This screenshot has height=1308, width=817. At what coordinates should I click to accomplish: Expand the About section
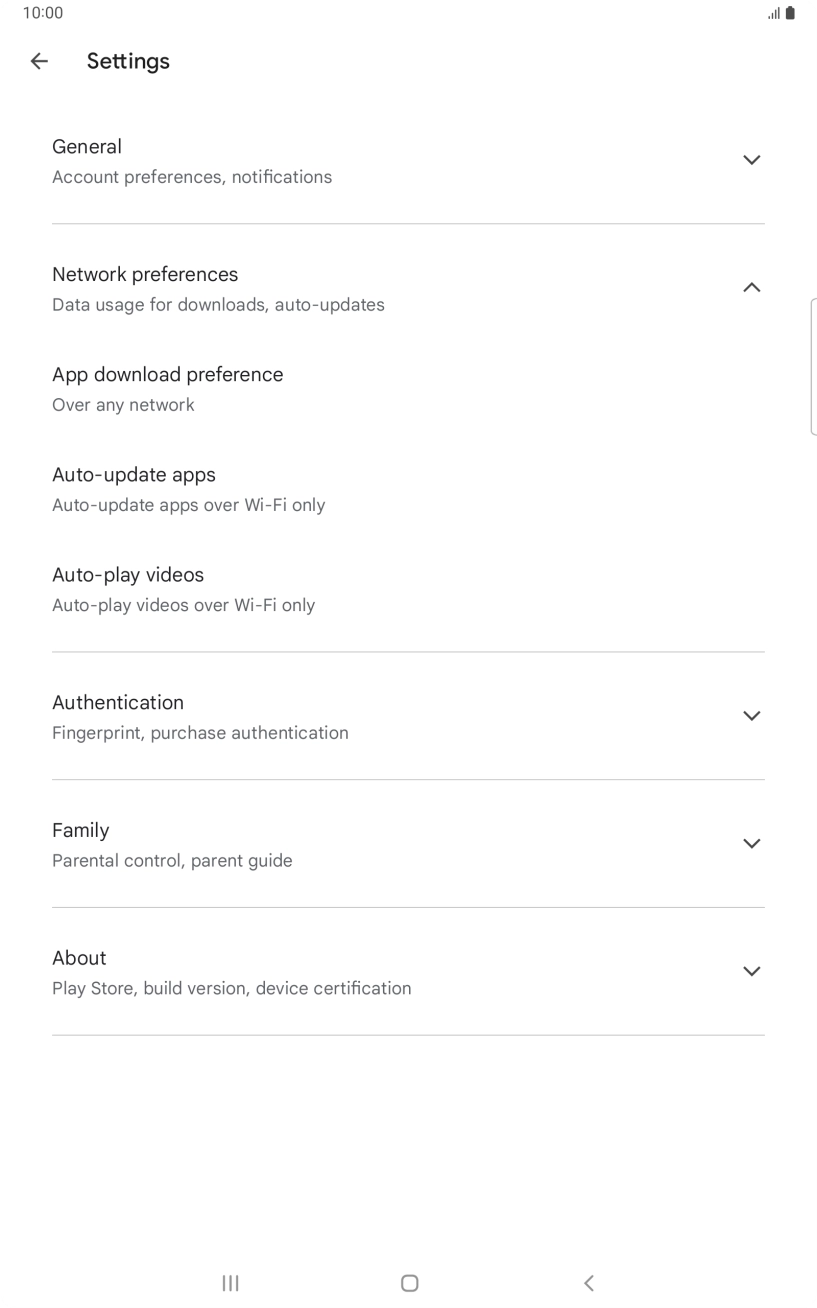(751, 971)
